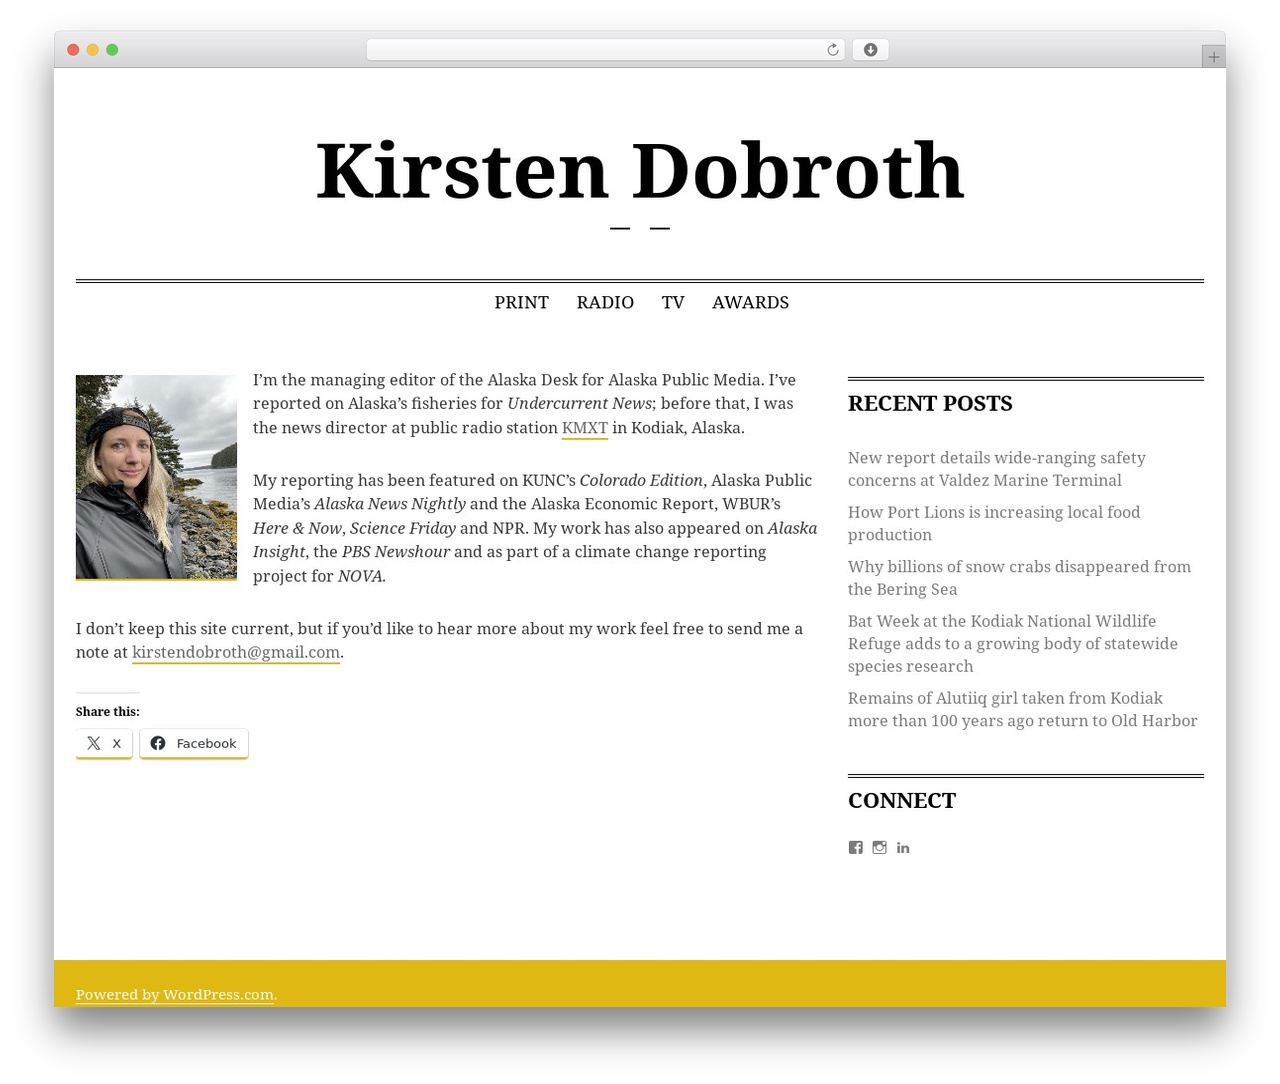1280x1084 pixels.
Task: Share this page on Facebook
Action: point(194,743)
